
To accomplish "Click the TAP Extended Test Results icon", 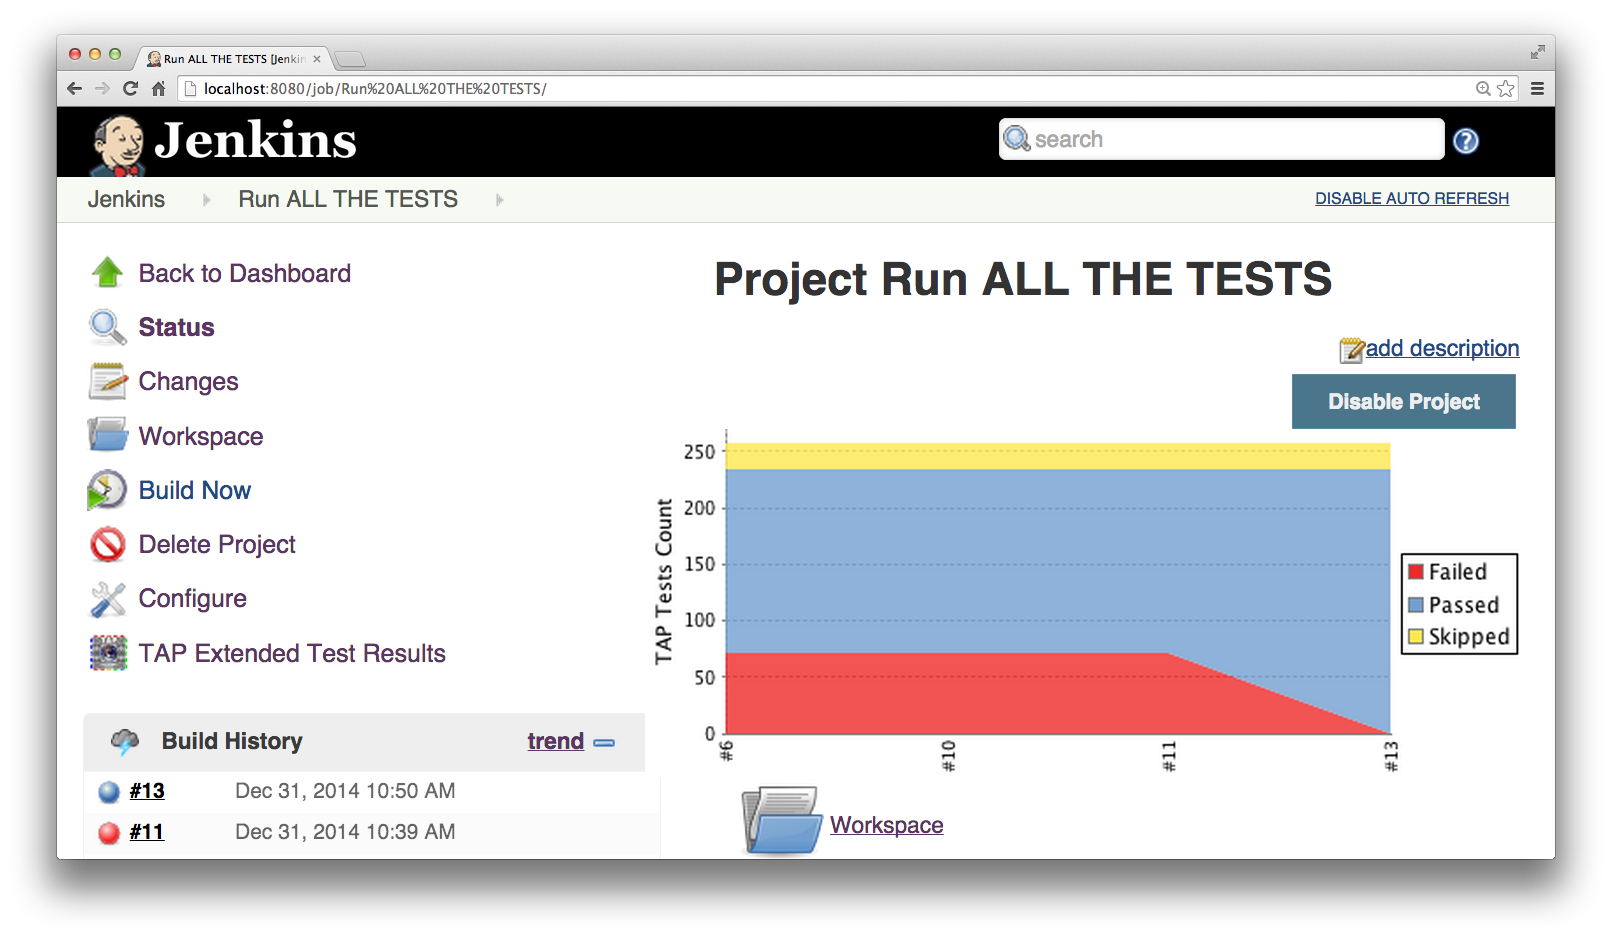I will click(x=108, y=653).
